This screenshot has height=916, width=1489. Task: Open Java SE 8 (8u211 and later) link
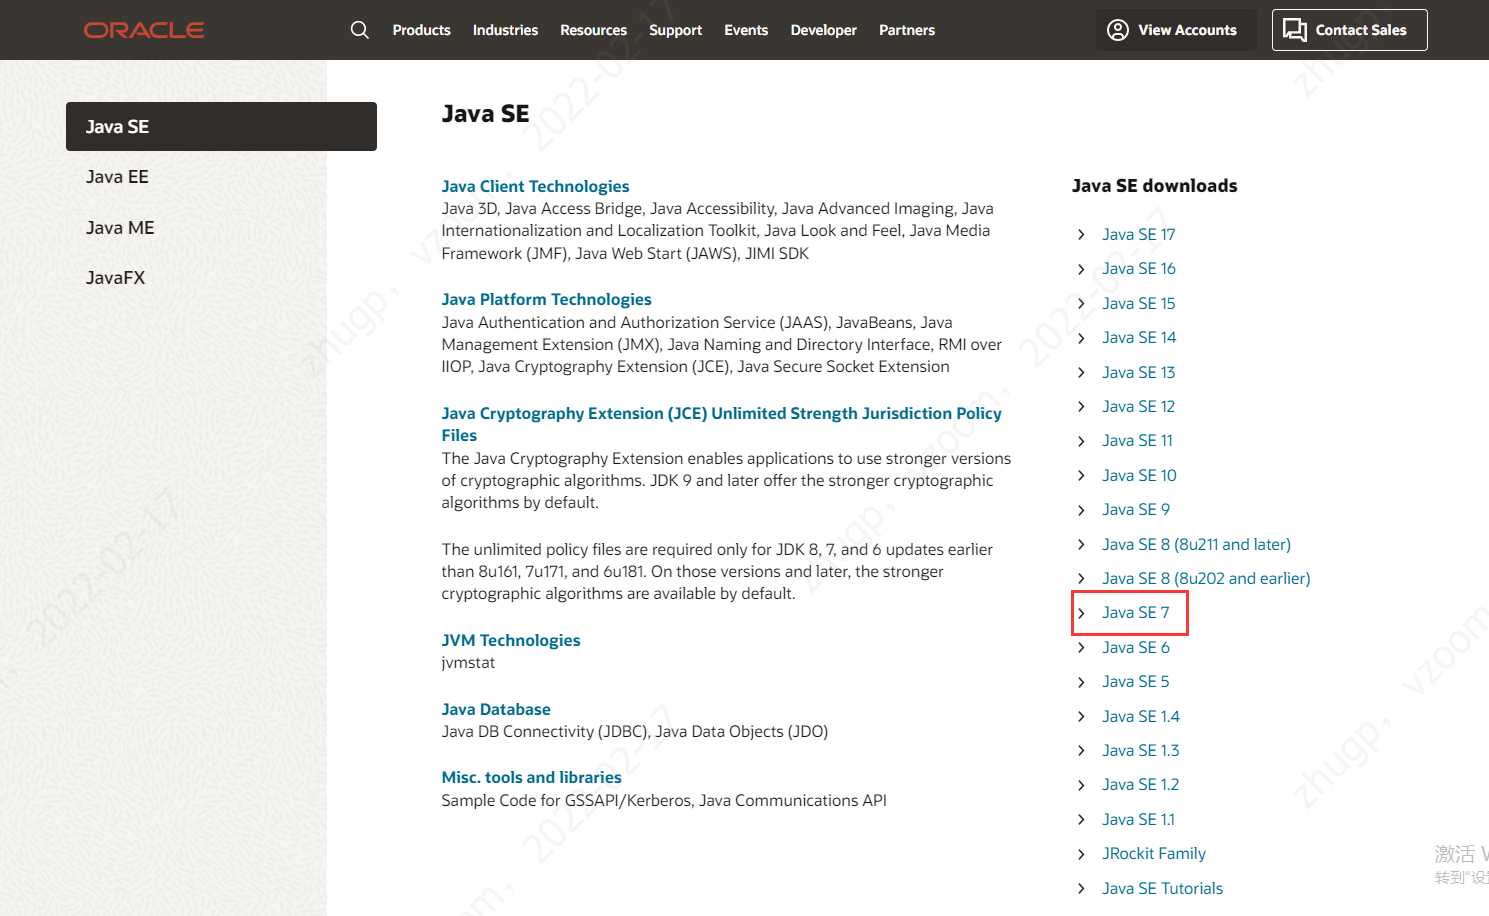tap(1196, 544)
